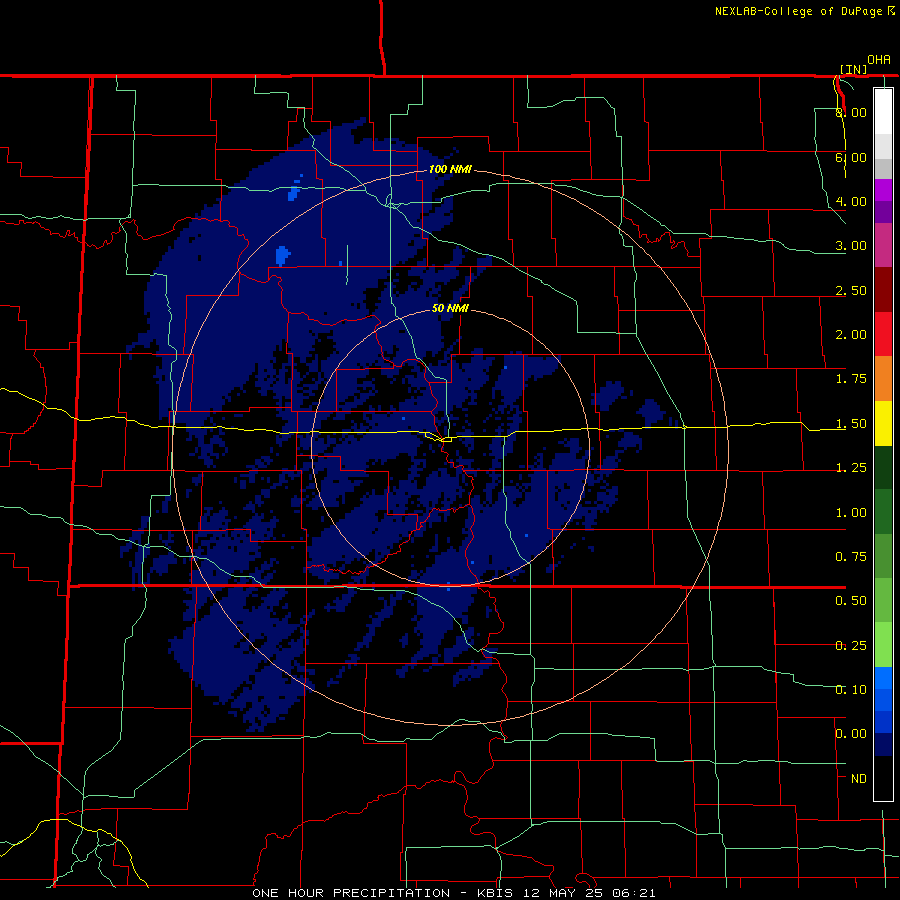
Task: Click the 2.00 legend value
Action: click(x=851, y=335)
